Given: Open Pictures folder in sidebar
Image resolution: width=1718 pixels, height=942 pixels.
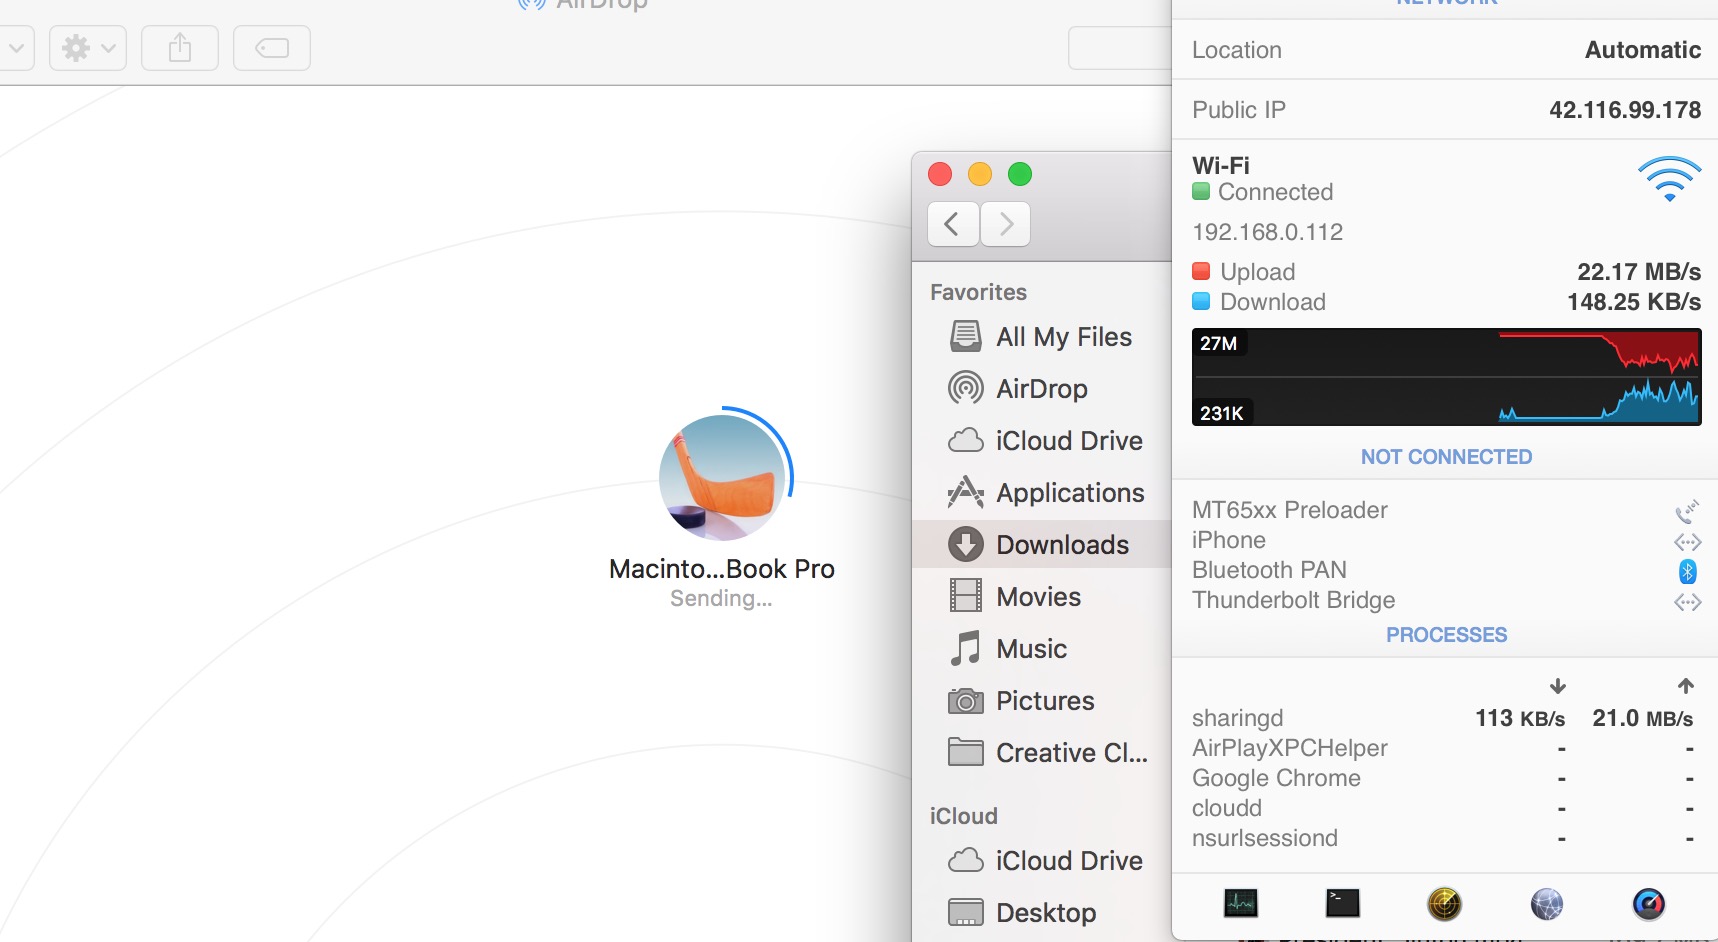Looking at the screenshot, I should 1041,701.
